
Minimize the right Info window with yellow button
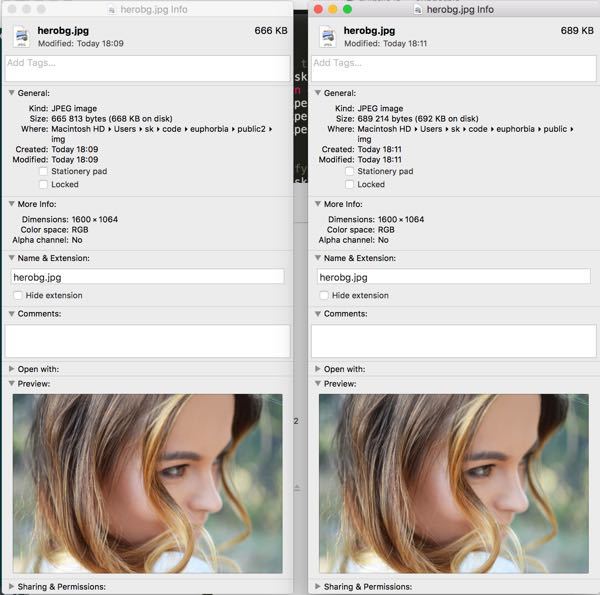333,9
